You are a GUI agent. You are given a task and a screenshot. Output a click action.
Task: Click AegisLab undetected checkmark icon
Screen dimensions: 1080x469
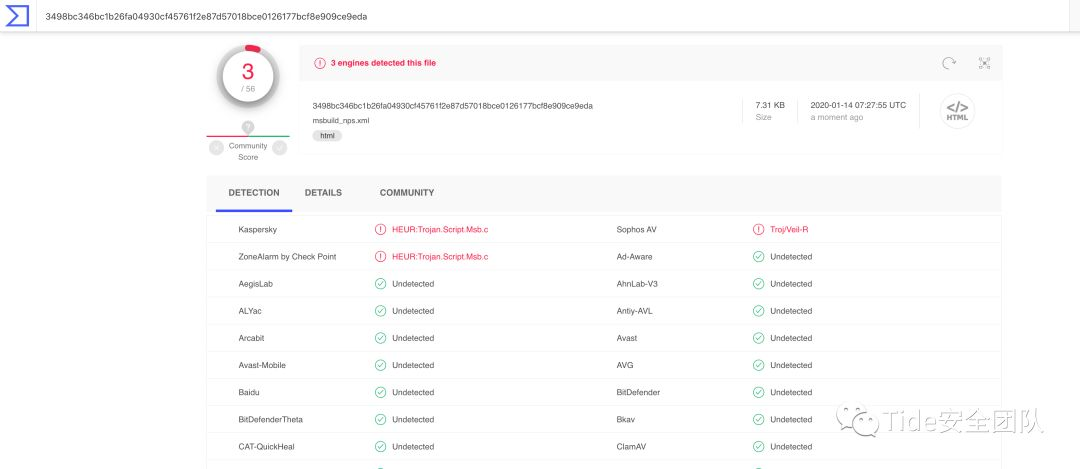[x=380, y=284]
